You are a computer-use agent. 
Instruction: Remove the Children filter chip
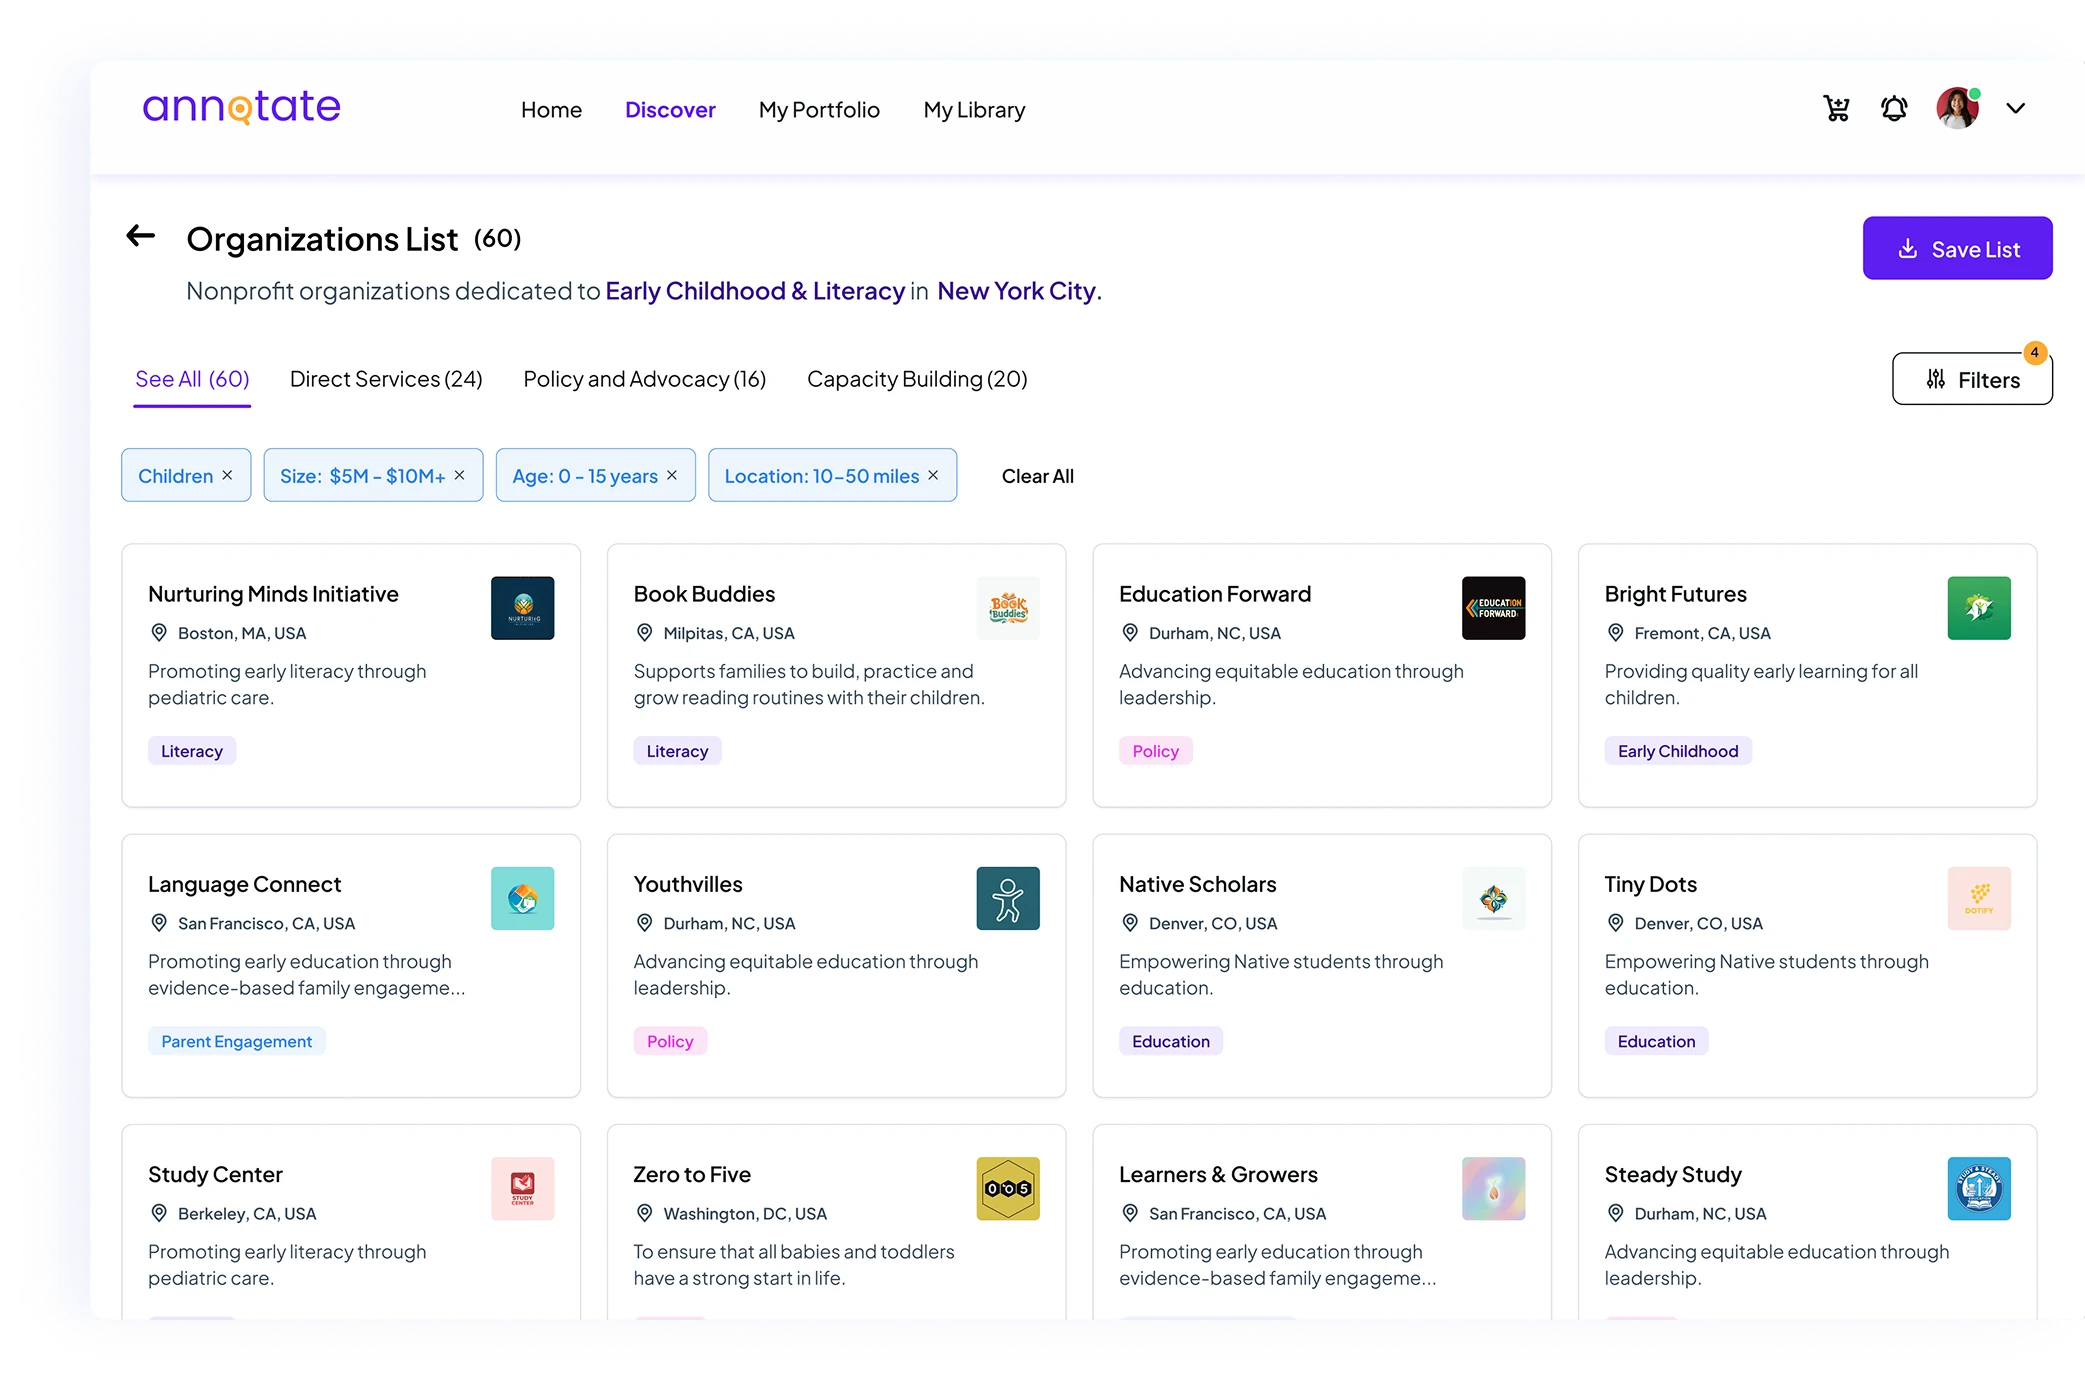(x=228, y=475)
